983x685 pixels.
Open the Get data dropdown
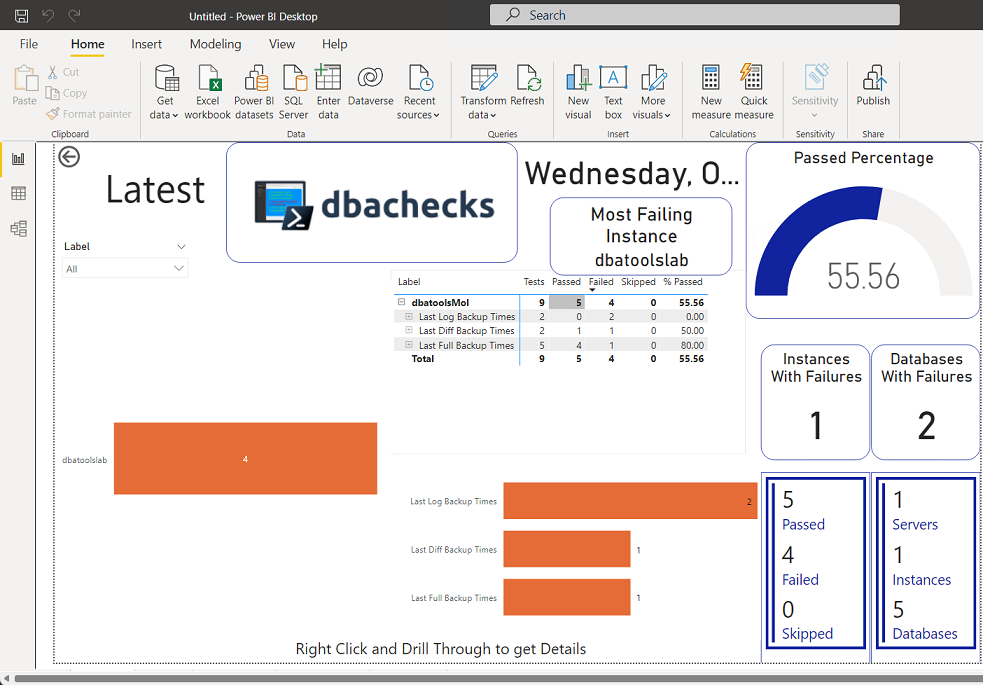164,92
